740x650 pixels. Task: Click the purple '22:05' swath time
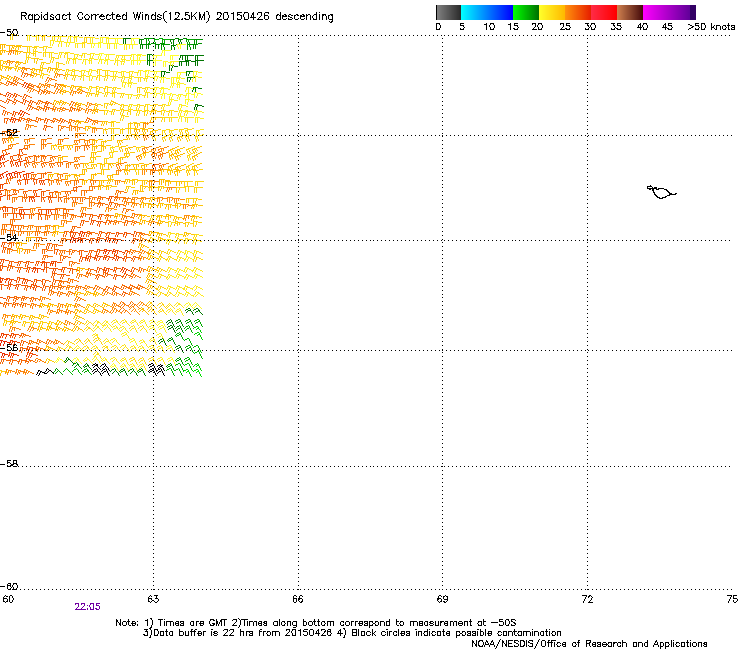(87, 607)
